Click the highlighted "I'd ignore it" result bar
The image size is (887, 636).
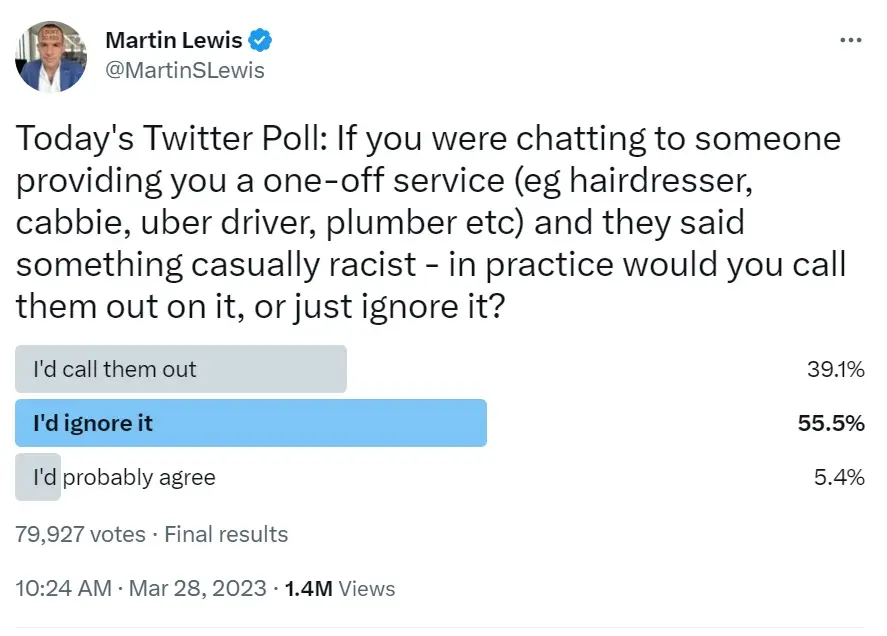250,423
